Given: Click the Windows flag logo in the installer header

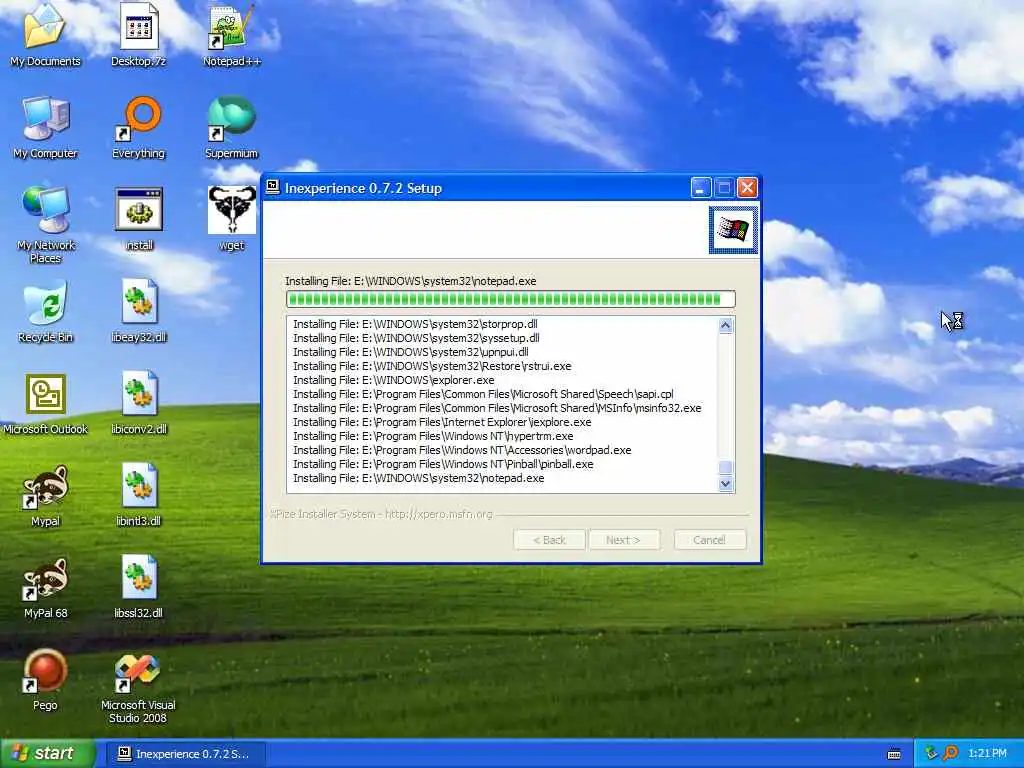Looking at the screenshot, I should pos(733,230).
